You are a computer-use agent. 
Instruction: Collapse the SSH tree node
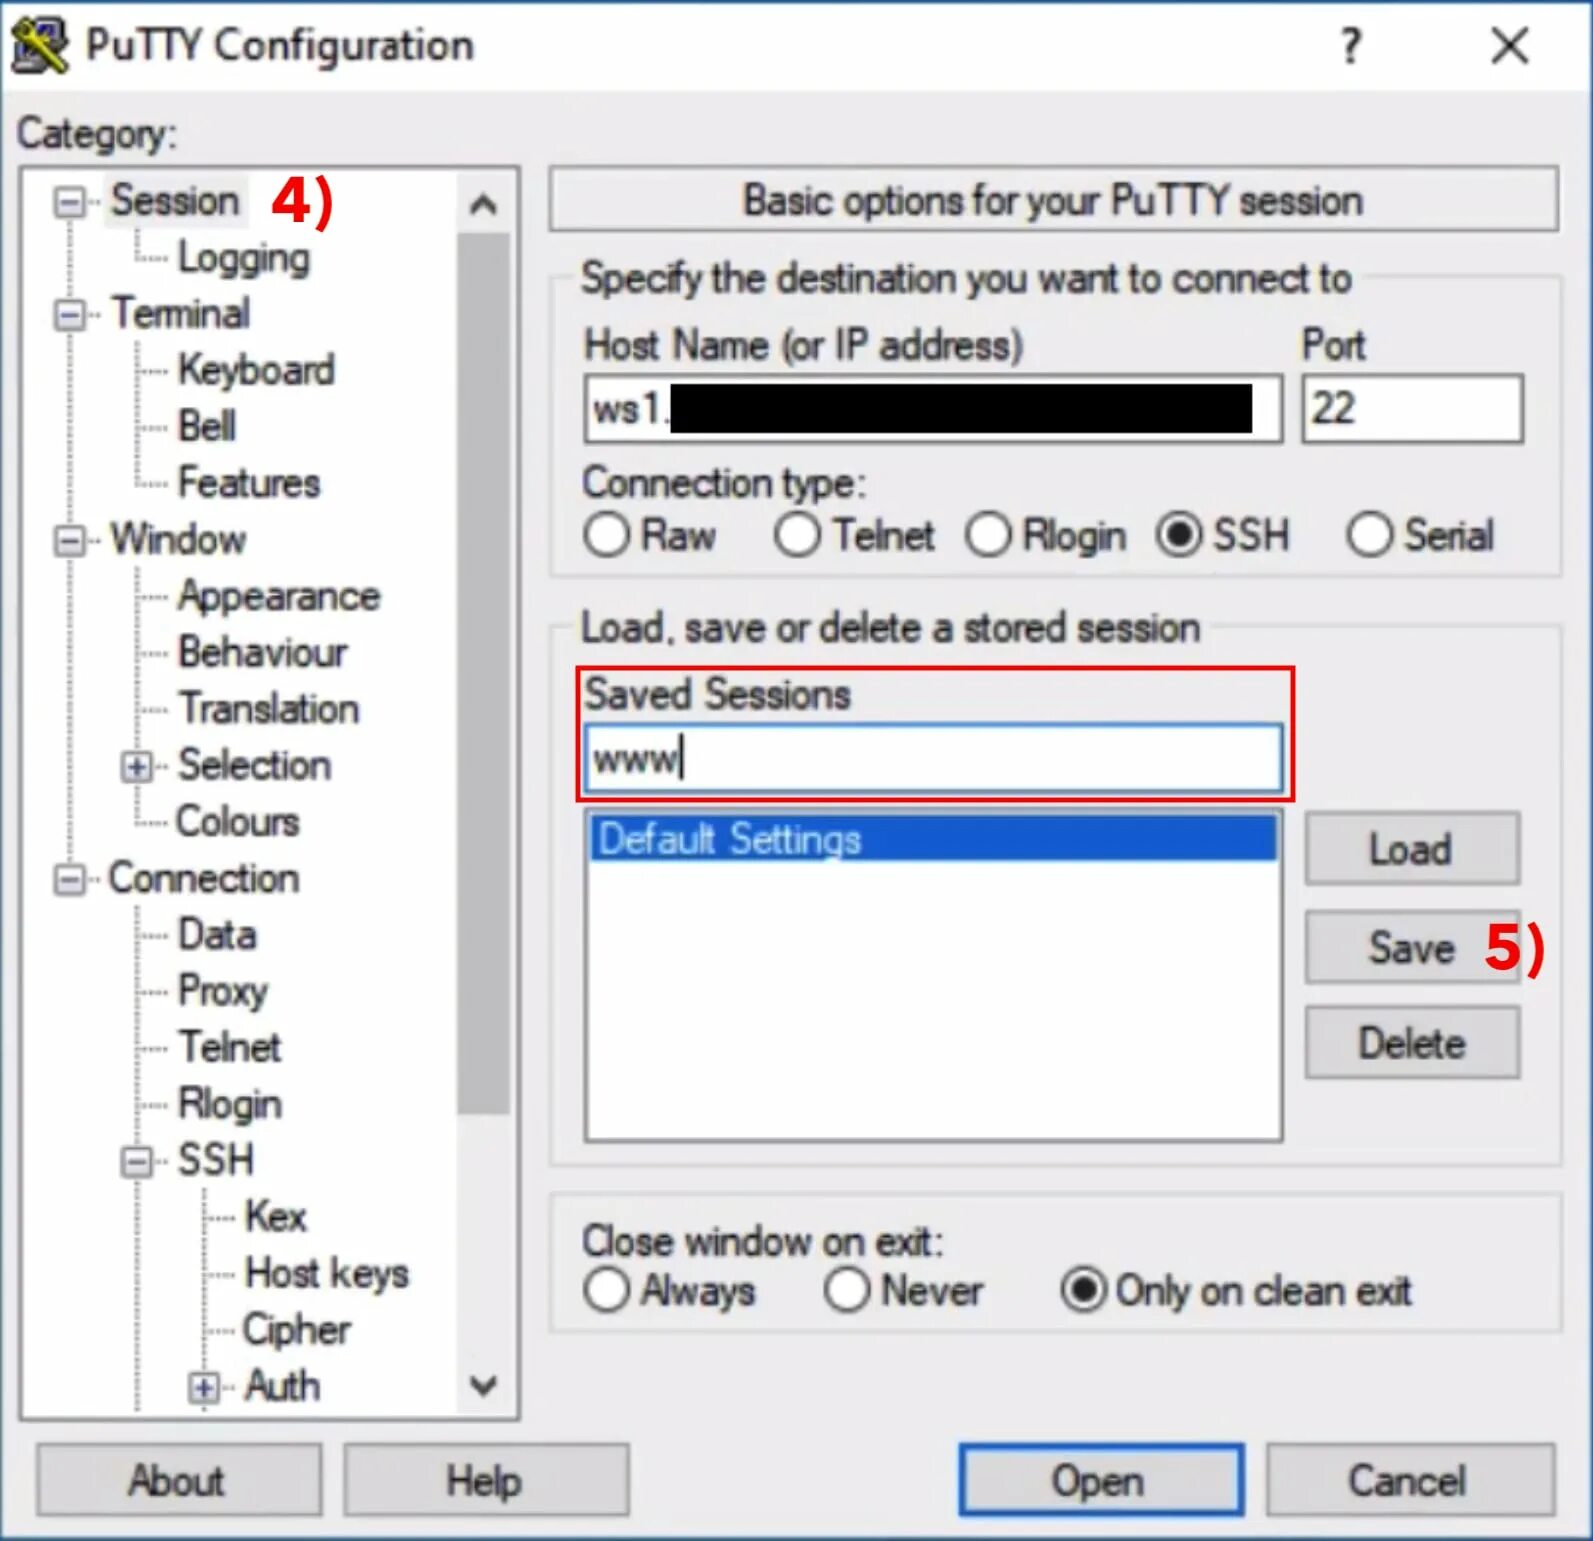tap(136, 1162)
